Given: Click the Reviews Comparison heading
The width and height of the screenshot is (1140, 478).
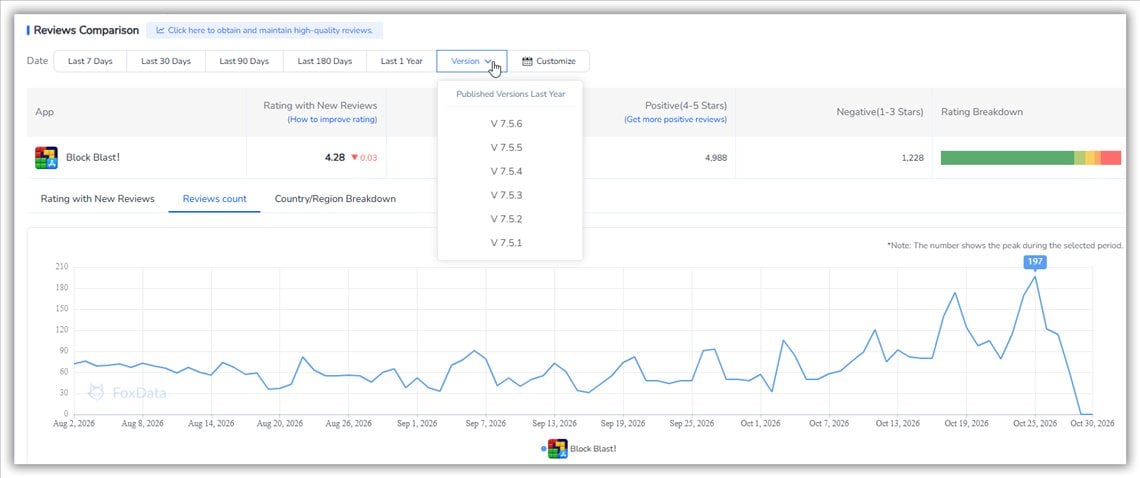Looking at the screenshot, I should [x=86, y=31].
